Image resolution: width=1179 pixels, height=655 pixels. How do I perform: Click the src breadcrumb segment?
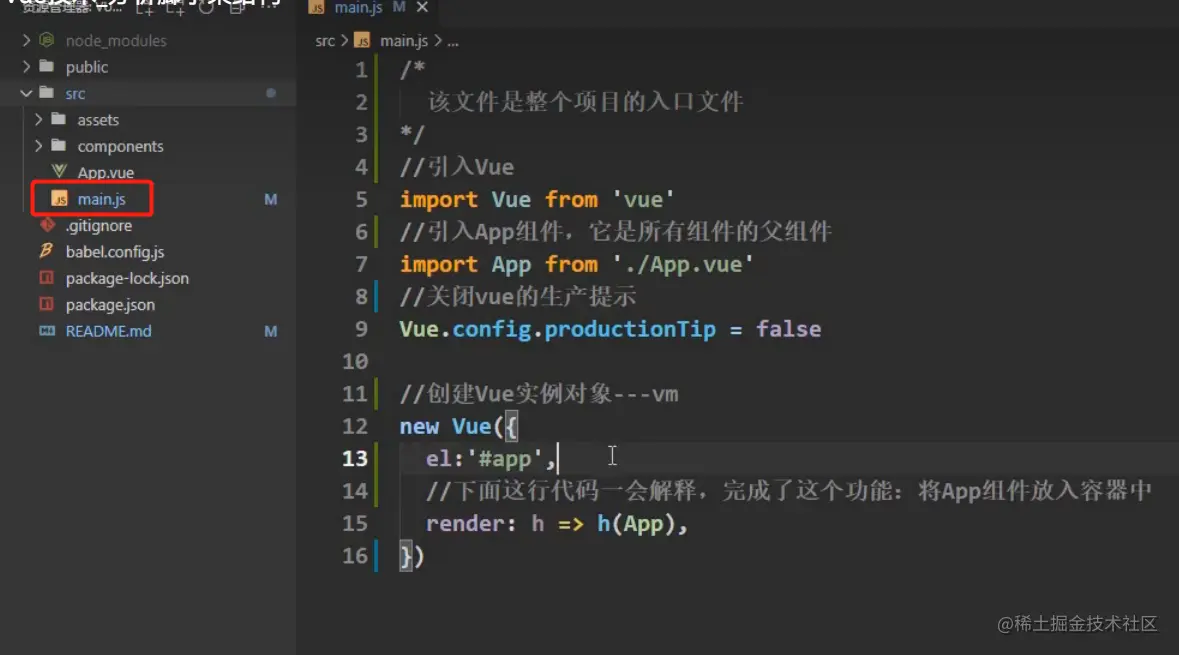pyautogui.click(x=325, y=41)
